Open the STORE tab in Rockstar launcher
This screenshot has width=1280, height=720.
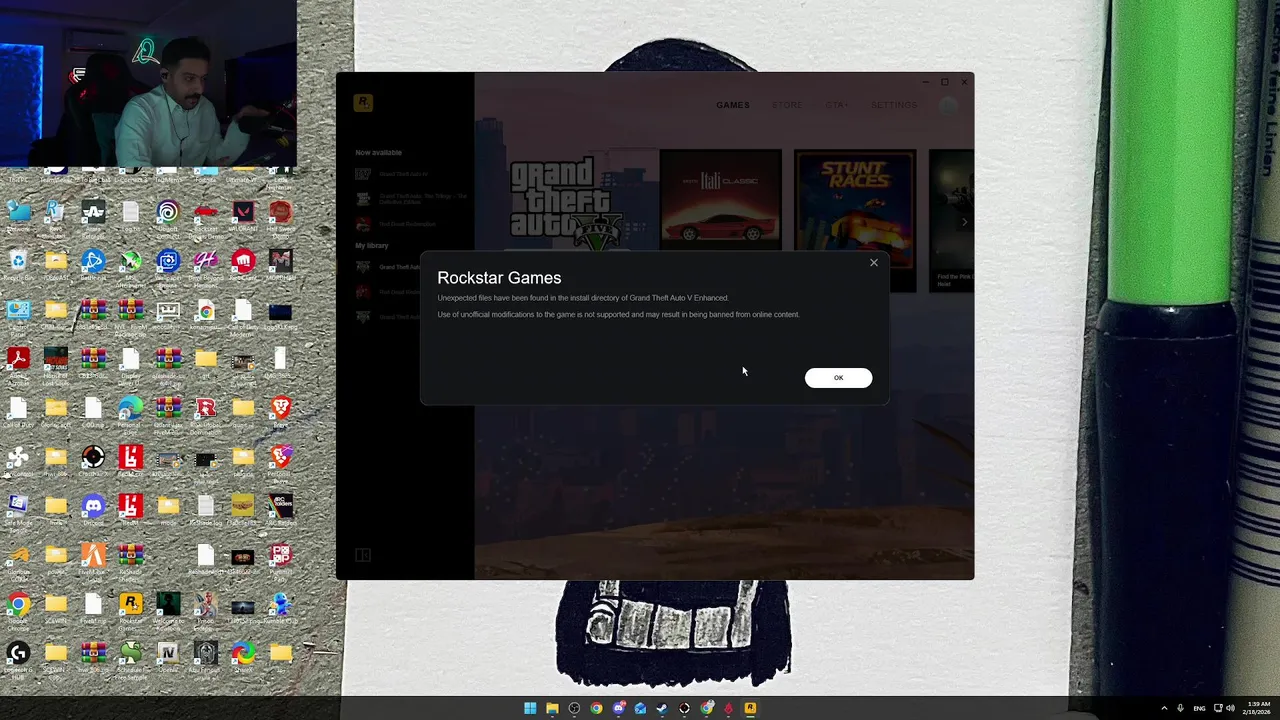coord(786,105)
